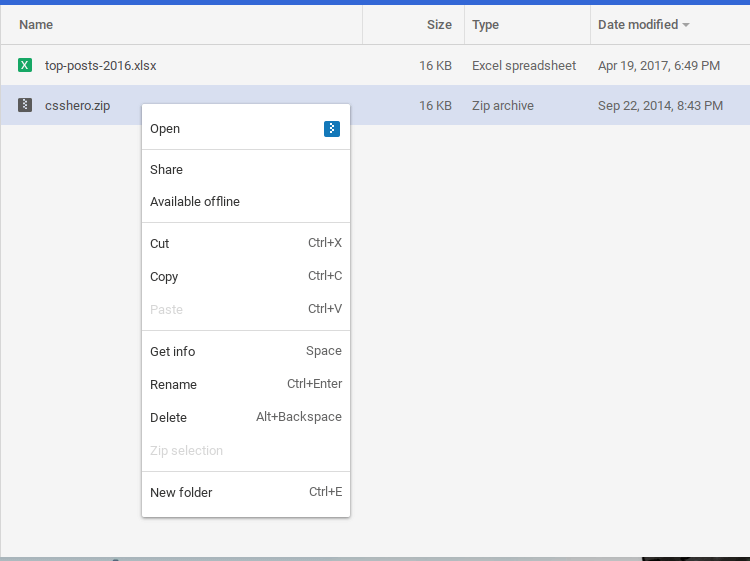
Task: Select Delete from the context menu
Action: point(168,418)
